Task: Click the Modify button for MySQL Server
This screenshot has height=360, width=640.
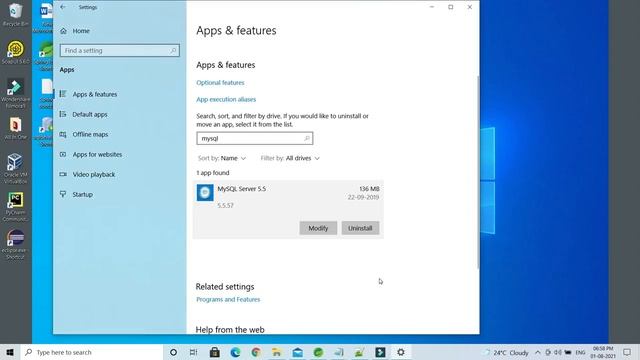Action: point(318,228)
